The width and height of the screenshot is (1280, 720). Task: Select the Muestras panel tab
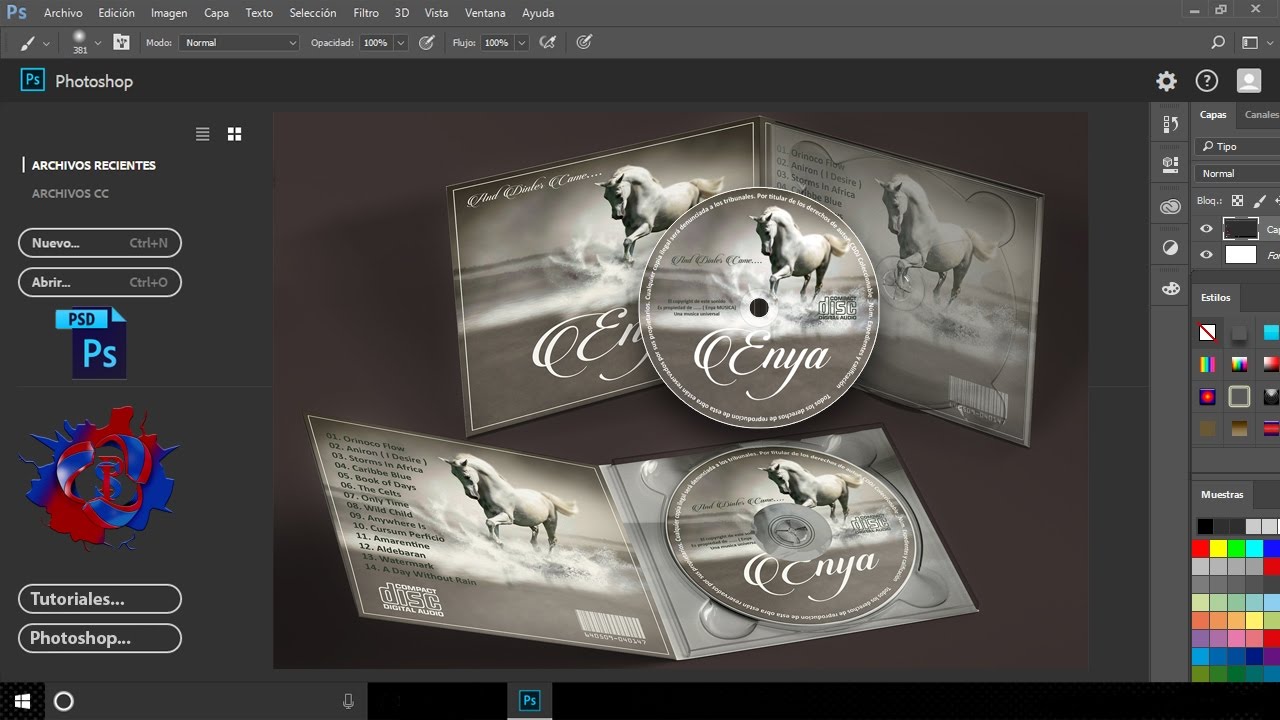pyautogui.click(x=1222, y=494)
